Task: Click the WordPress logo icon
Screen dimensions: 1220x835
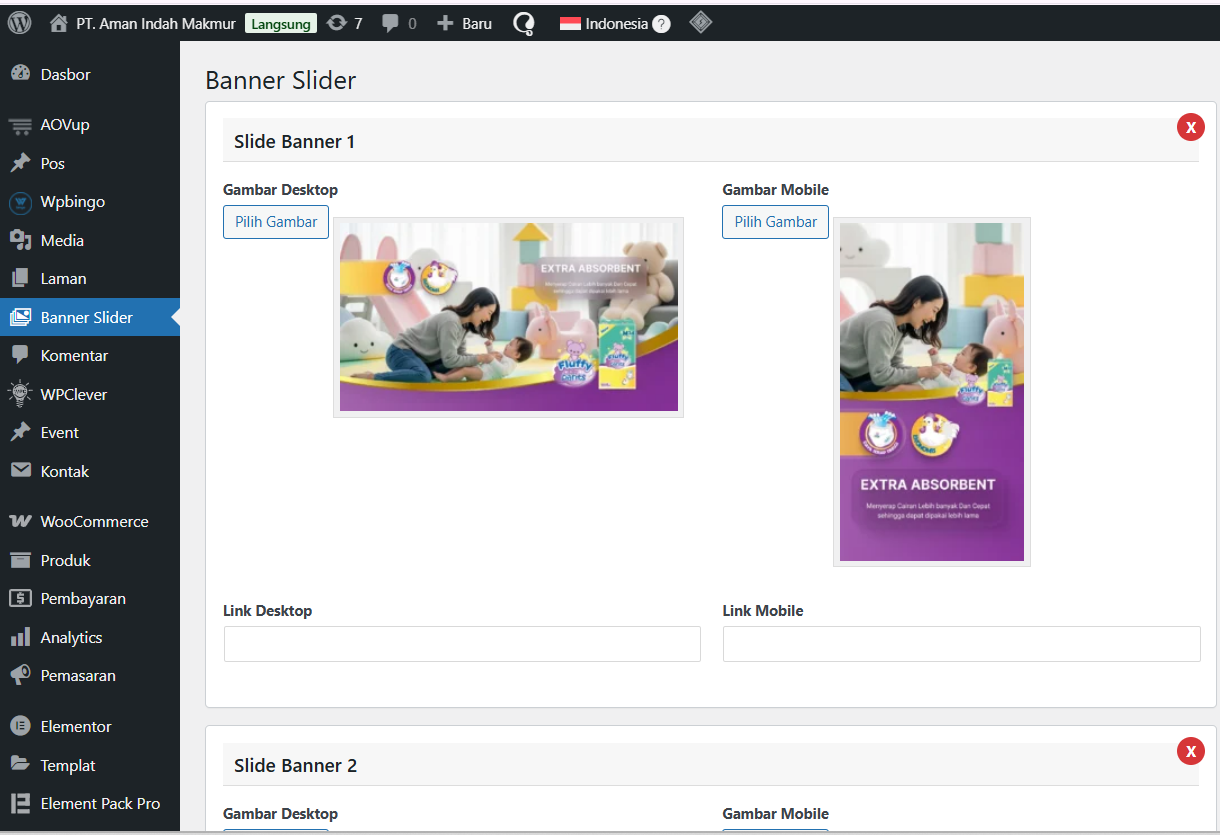Action: point(20,23)
